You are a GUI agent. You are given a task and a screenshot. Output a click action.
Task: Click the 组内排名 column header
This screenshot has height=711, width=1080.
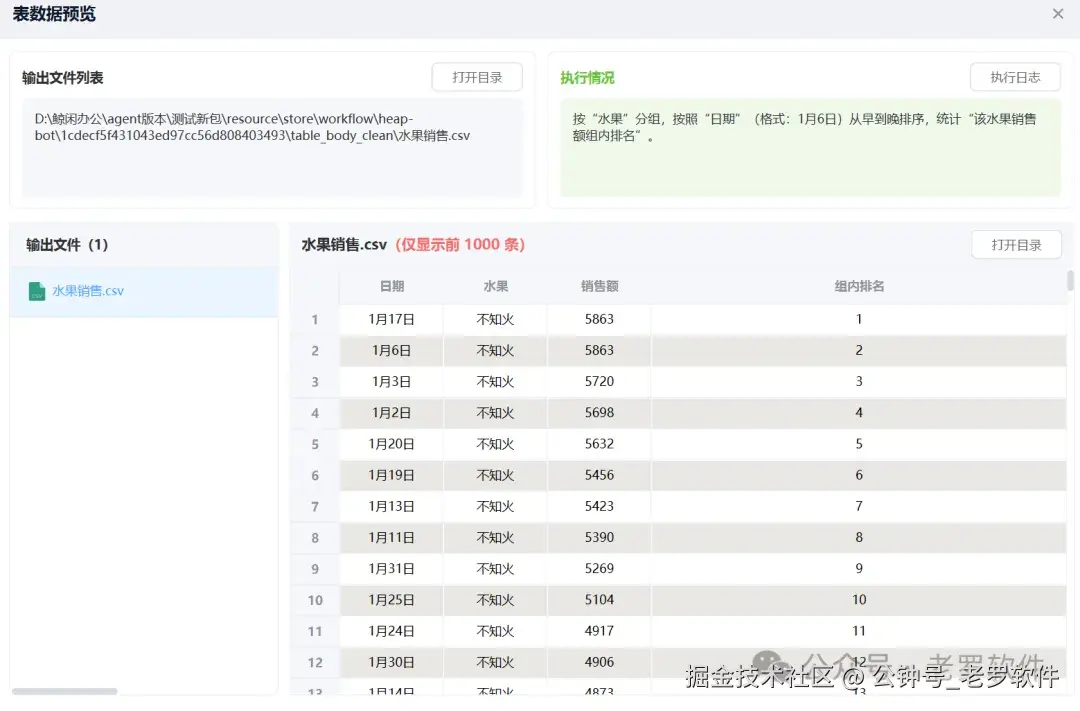(859, 286)
